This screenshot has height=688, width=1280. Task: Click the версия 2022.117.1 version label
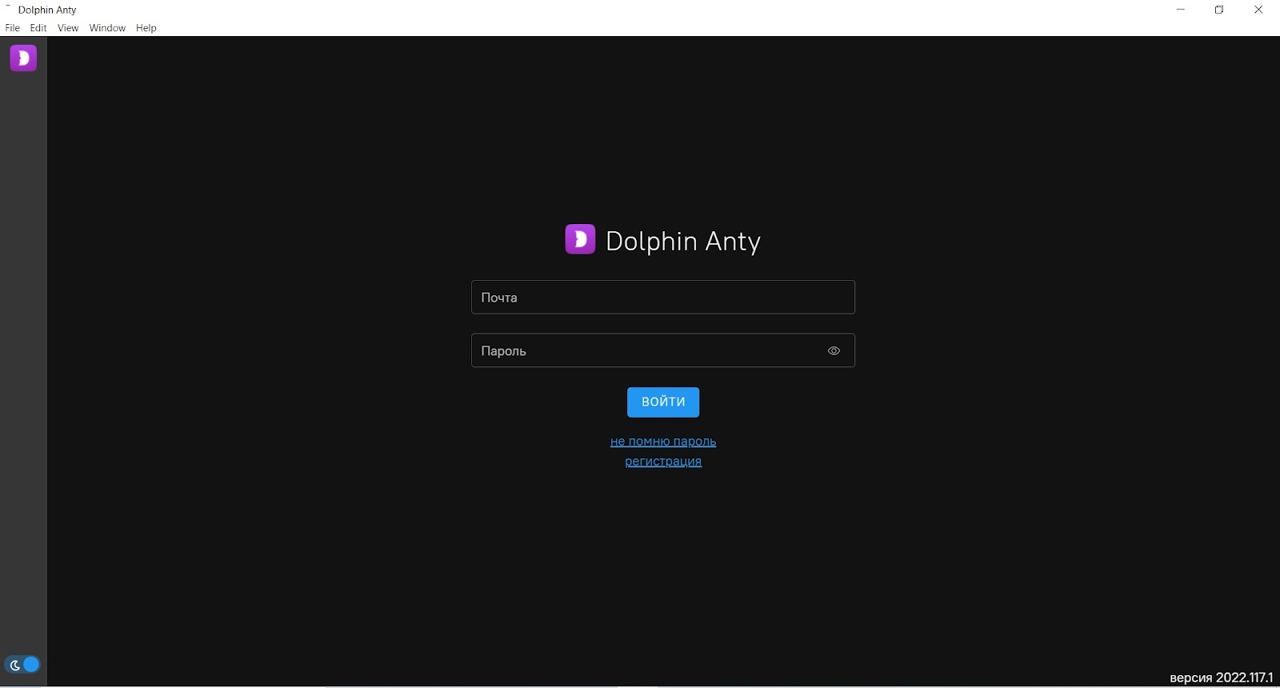pyautogui.click(x=1221, y=677)
